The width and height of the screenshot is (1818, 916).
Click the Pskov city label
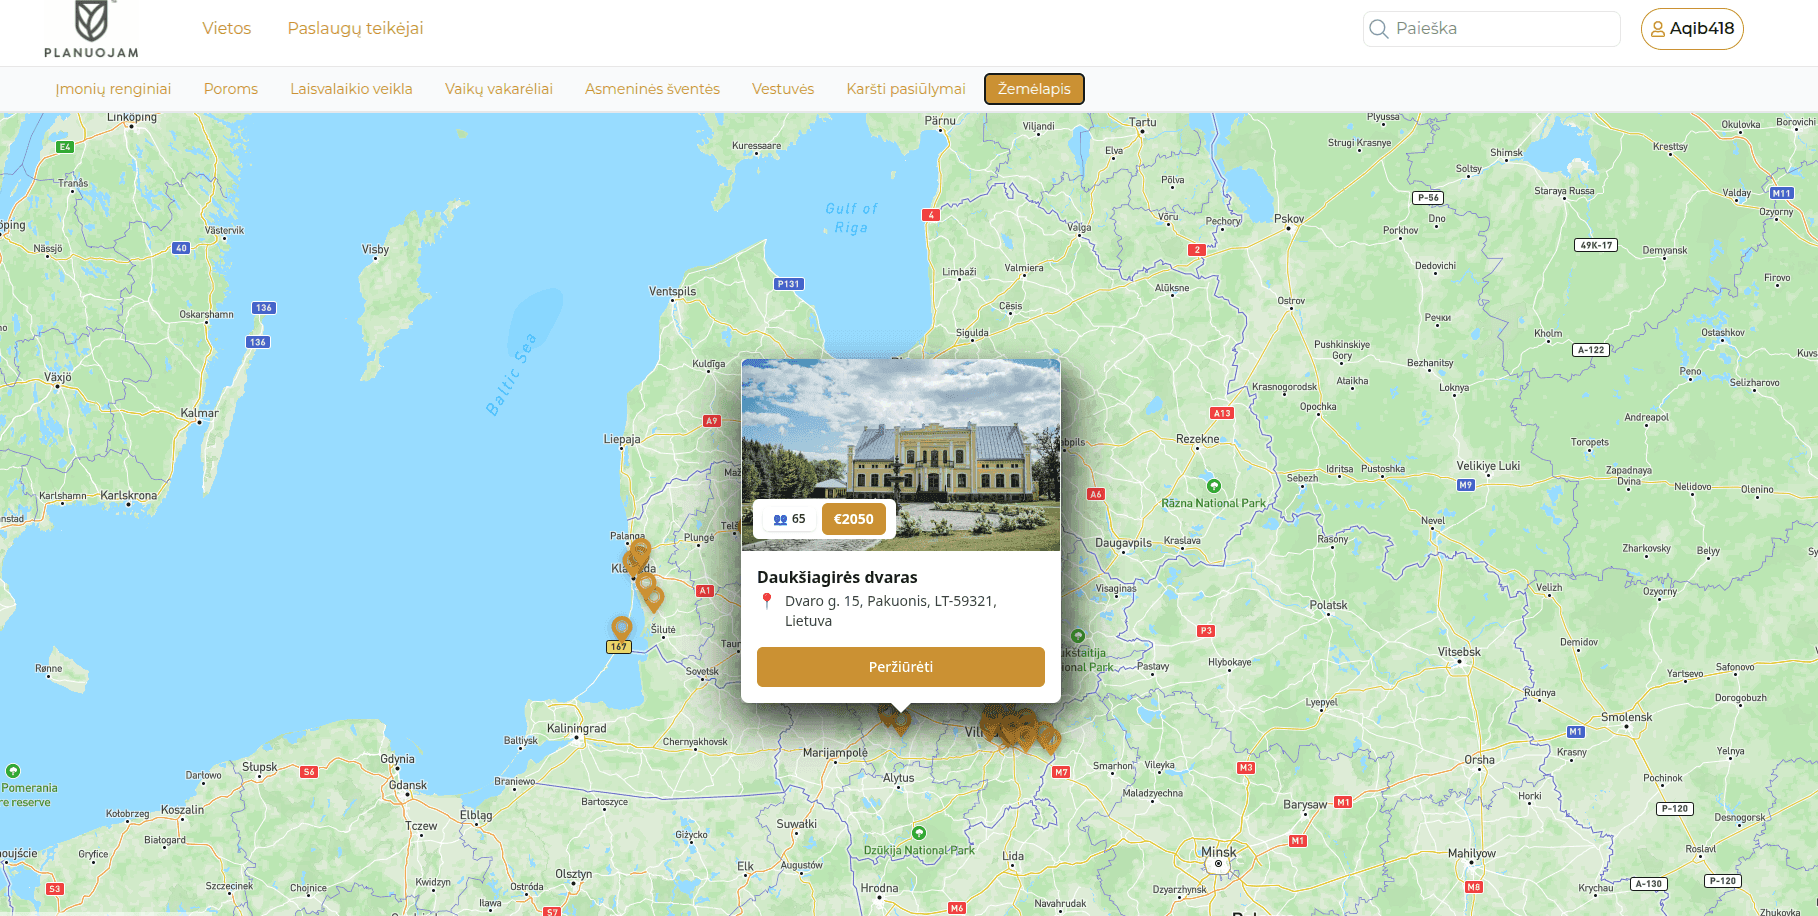coord(1289,218)
